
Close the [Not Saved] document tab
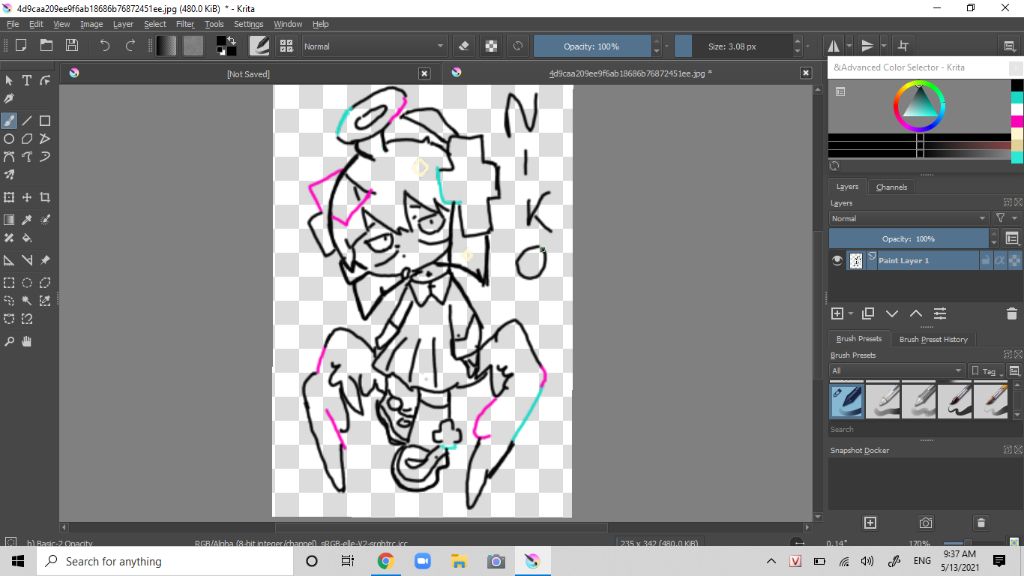424,73
